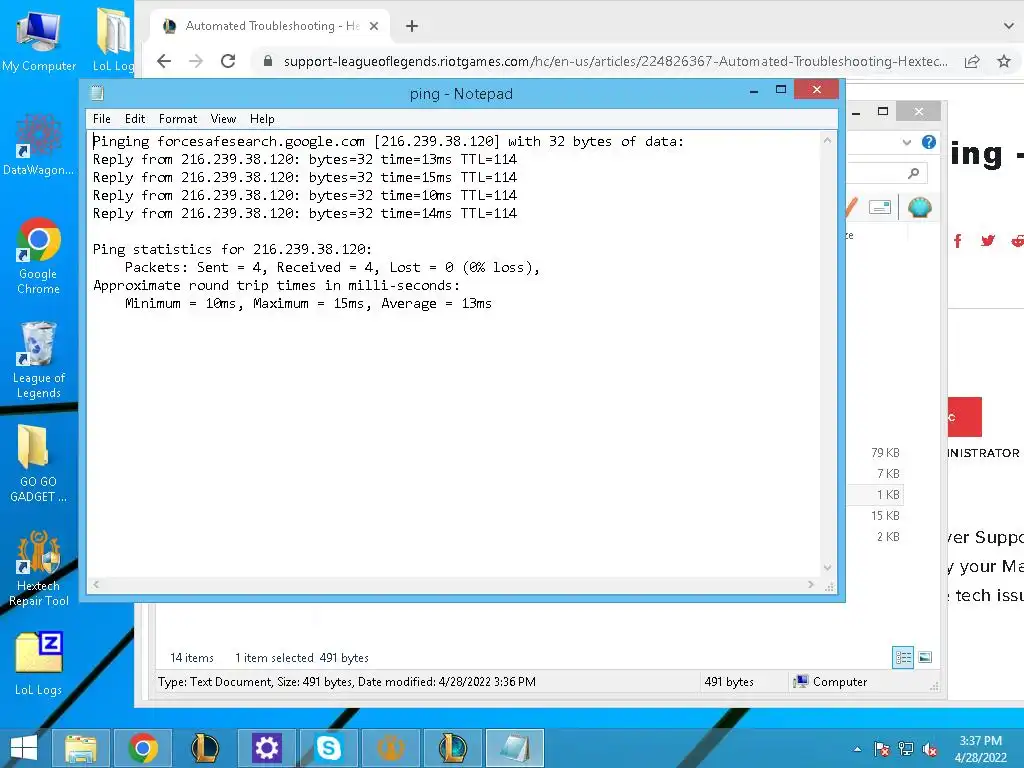Minimize the File Explorer window
Screen dimensions: 1024x768
point(856,113)
